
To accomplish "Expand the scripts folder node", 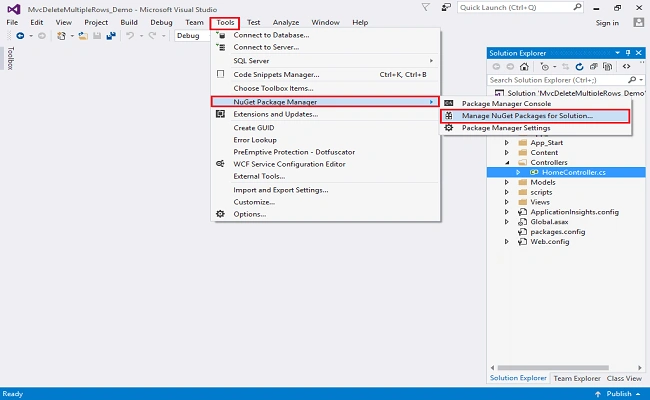I will coord(507,192).
